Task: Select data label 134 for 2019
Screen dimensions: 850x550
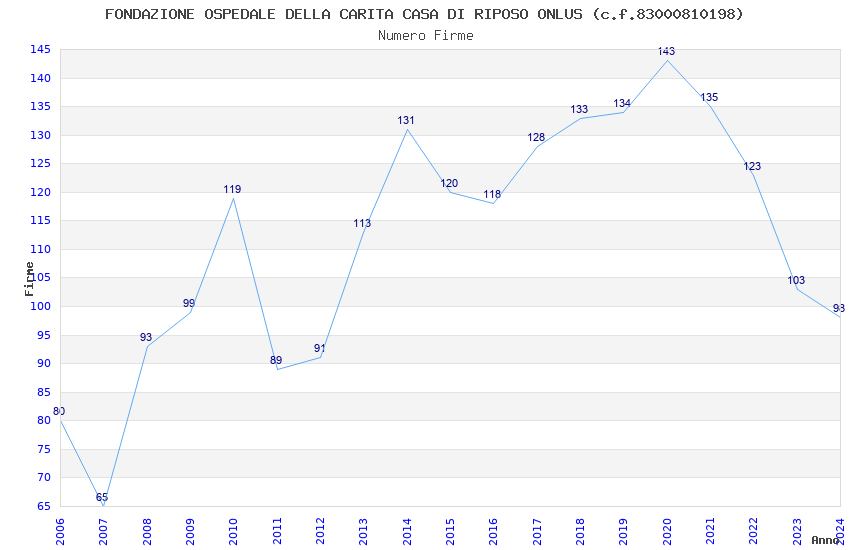Action: coord(622,103)
